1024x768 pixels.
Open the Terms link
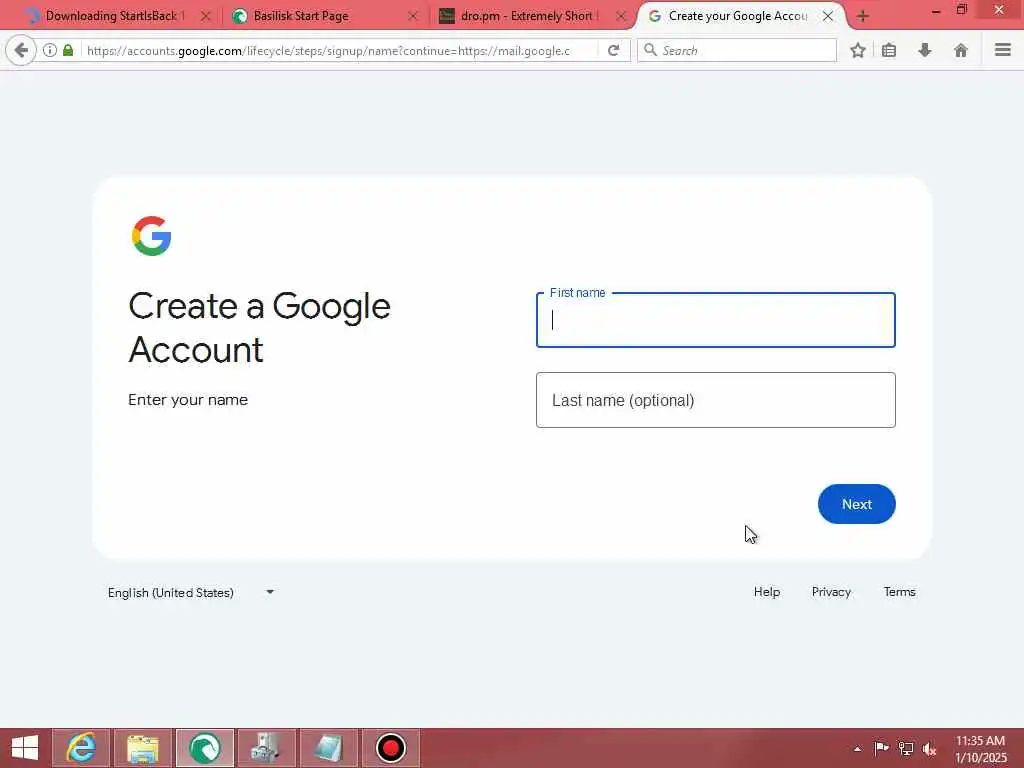pyautogui.click(x=899, y=592)
